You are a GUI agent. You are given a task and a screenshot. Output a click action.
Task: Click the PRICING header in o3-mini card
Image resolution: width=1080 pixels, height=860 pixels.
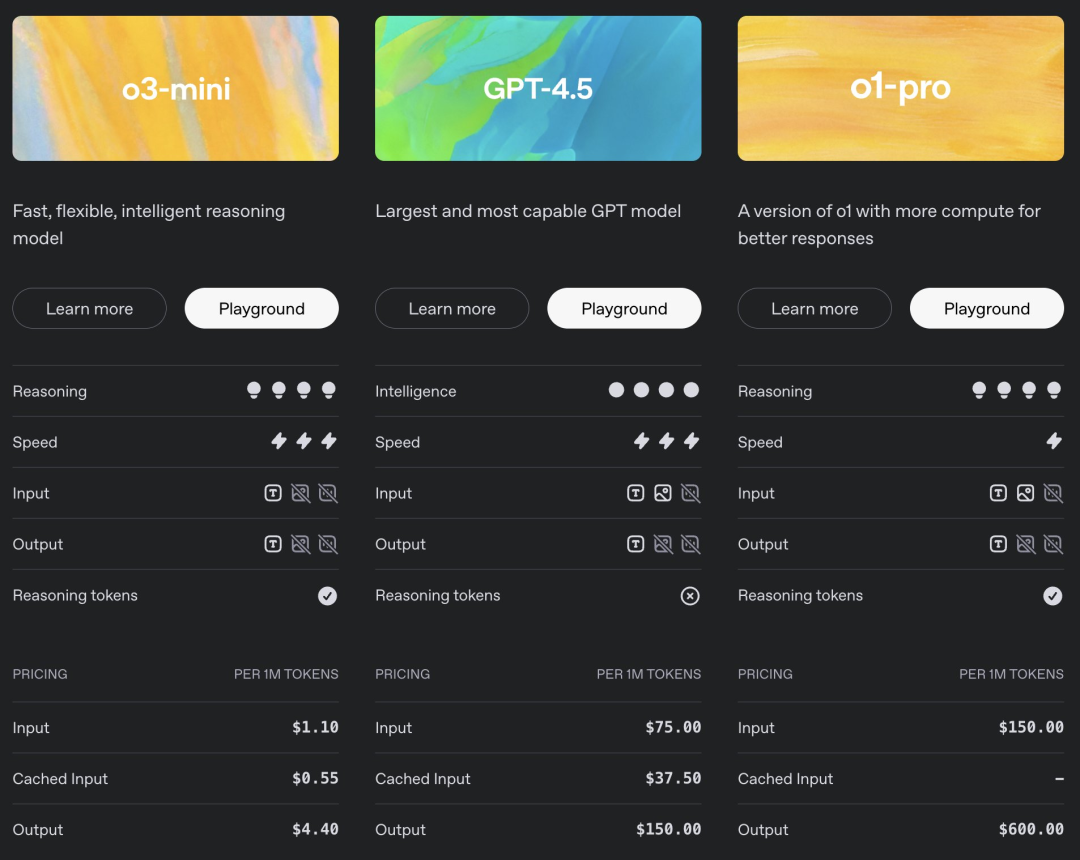[40, 674]
